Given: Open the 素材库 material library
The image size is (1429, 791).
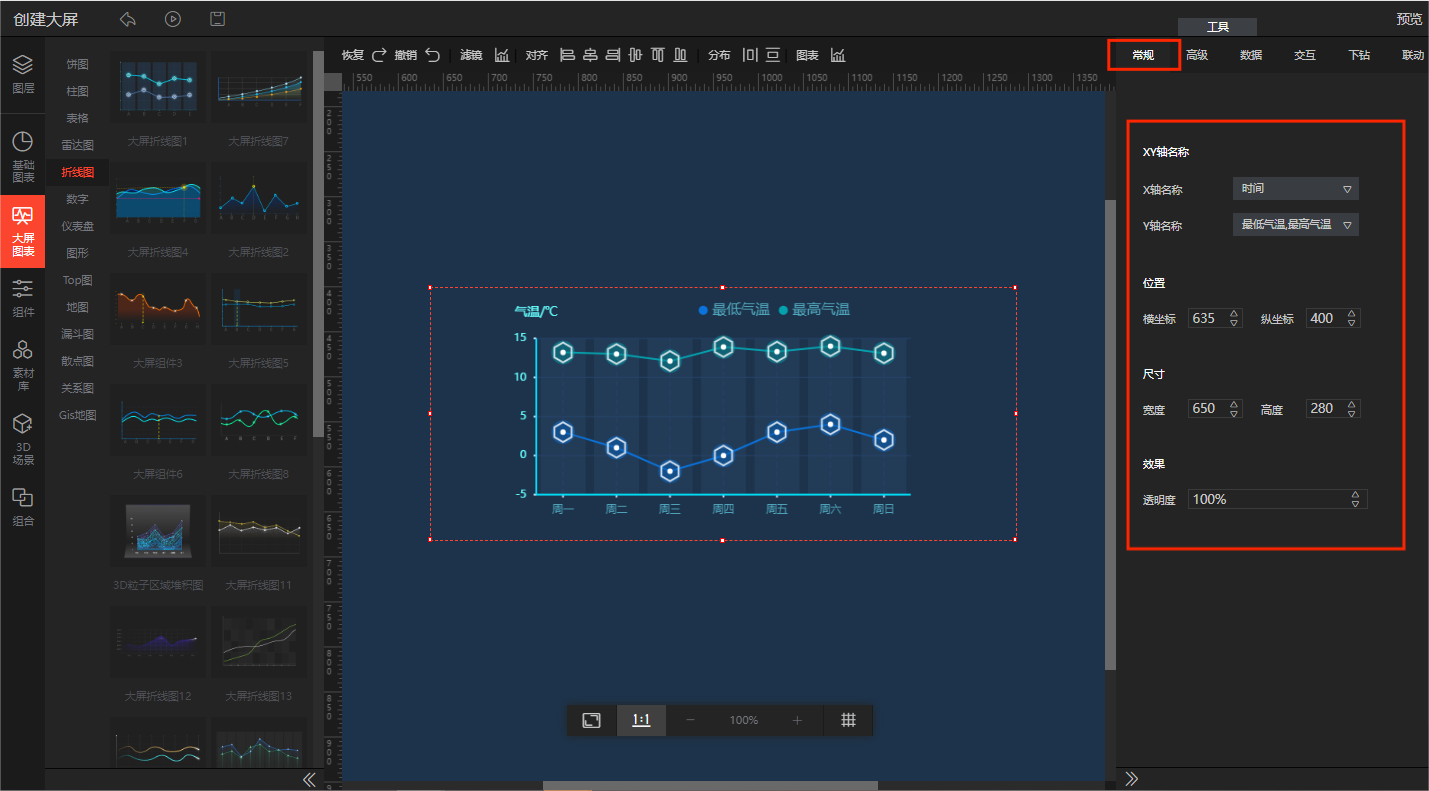Looking at the screenshot, I should click(22, 361).
